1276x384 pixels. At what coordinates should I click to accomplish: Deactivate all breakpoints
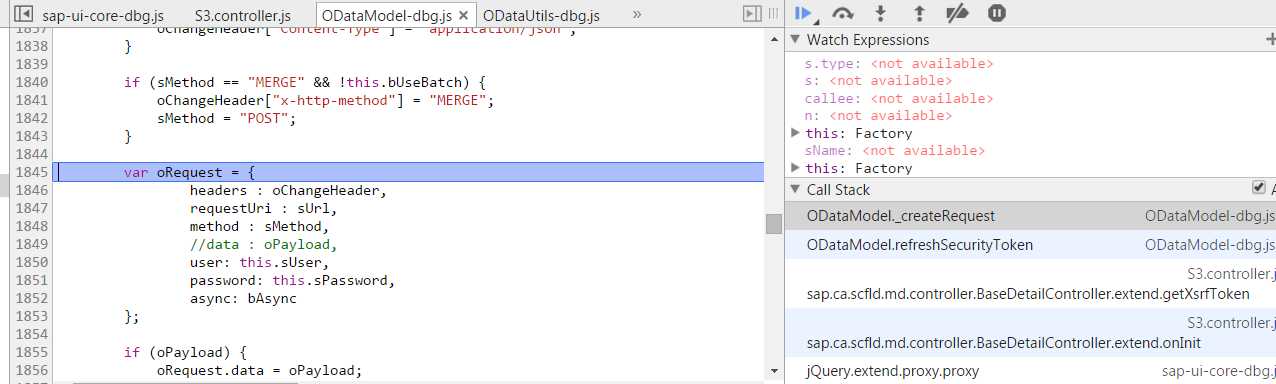coord(958,14)
